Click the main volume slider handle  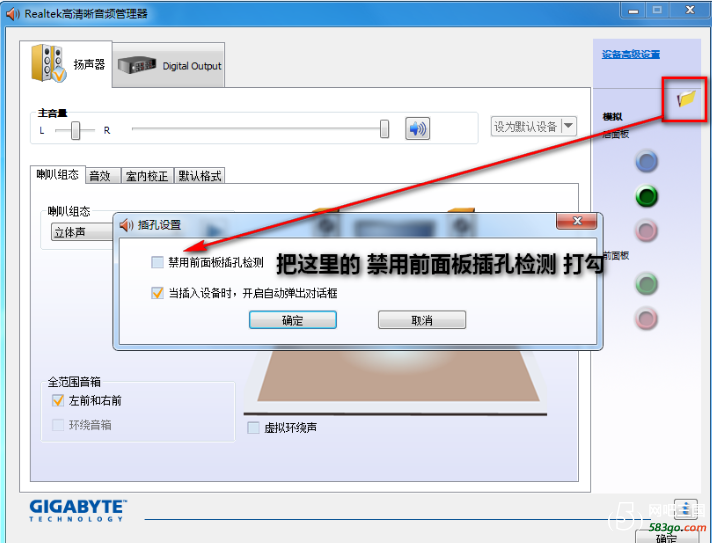coord(384,129)
